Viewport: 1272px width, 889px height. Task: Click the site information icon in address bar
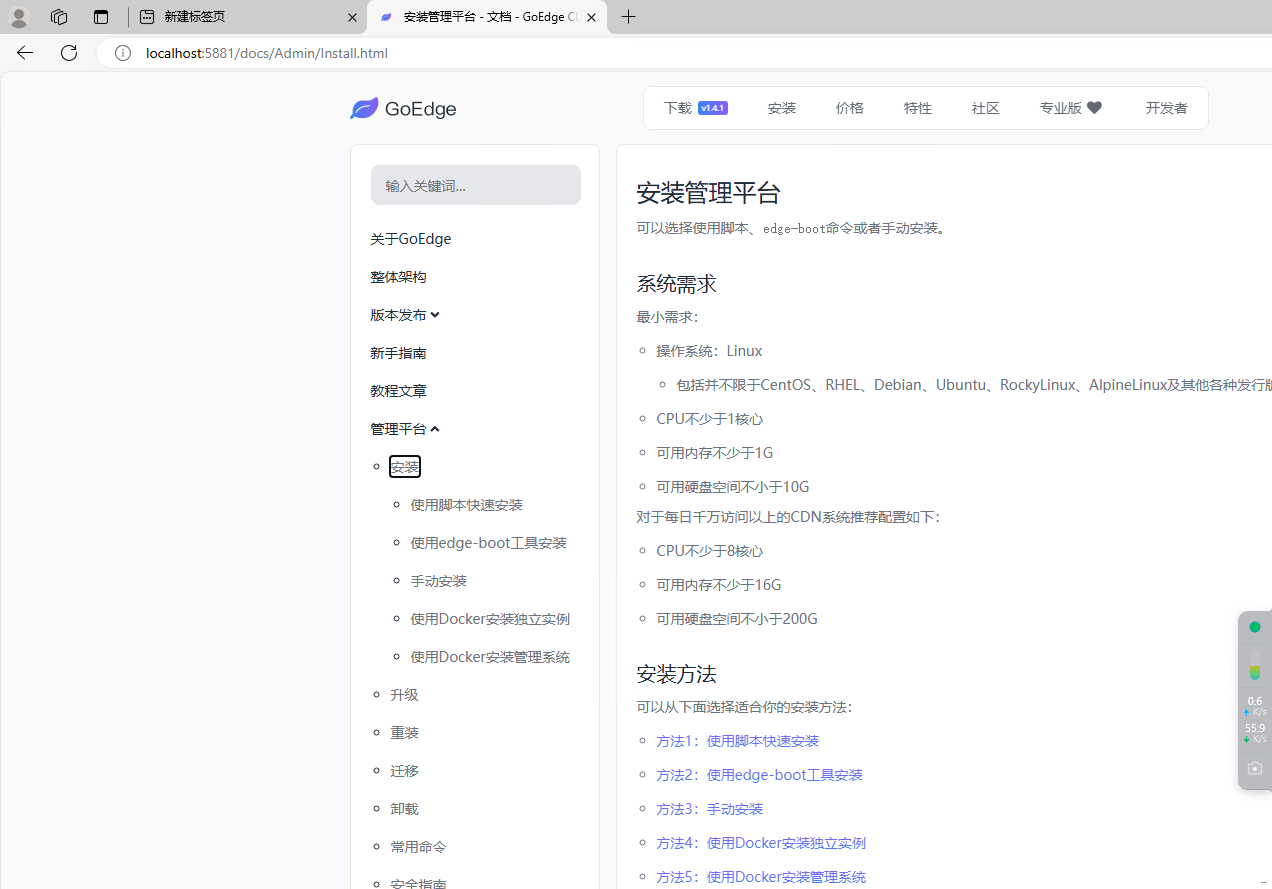point(123,53)
